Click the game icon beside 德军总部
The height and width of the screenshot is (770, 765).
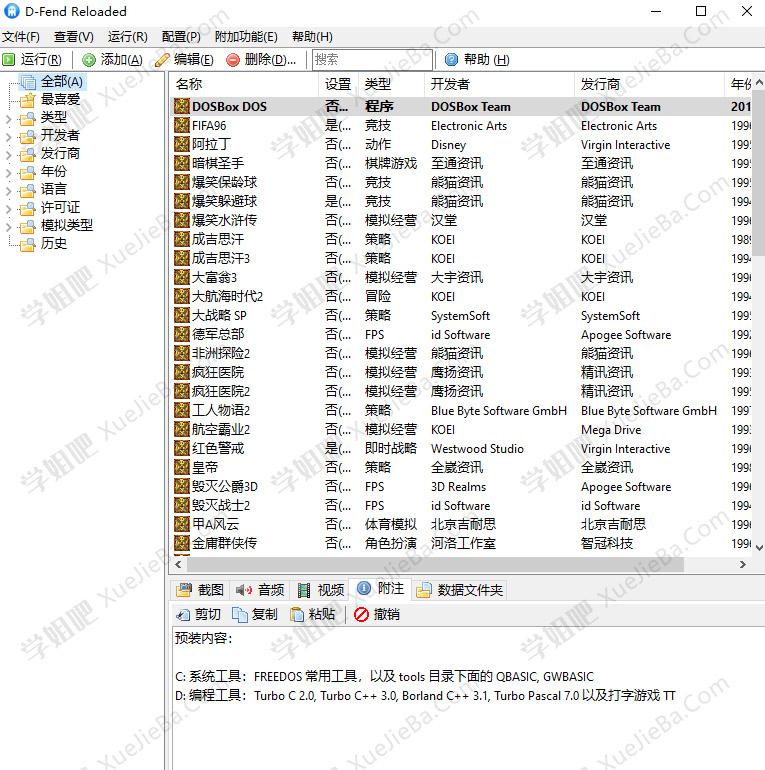tap(182, 334)
